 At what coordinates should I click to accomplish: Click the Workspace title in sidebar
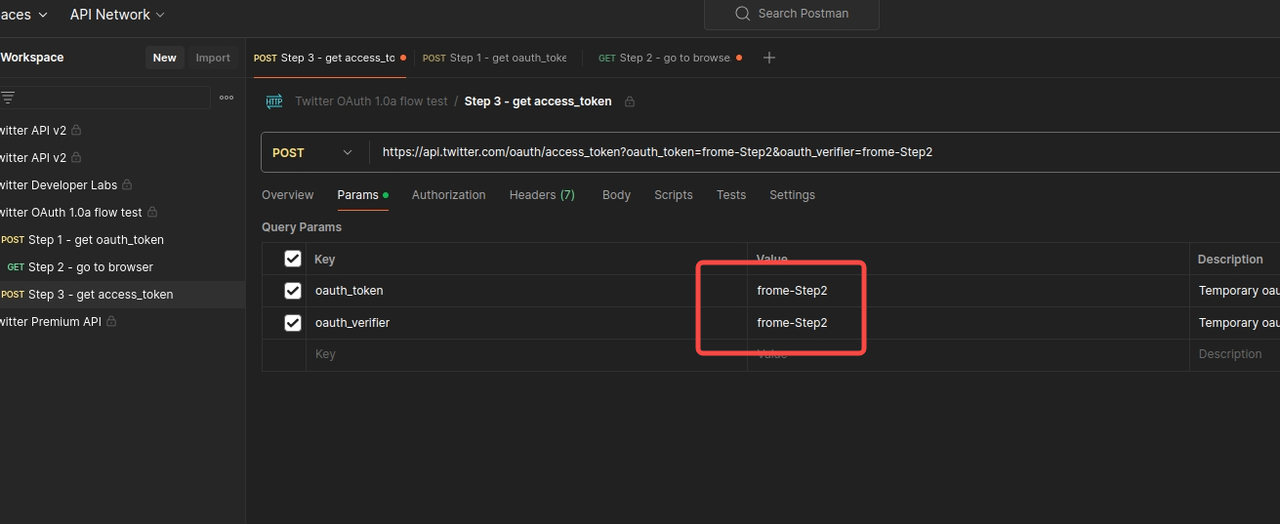pos(32,58)
